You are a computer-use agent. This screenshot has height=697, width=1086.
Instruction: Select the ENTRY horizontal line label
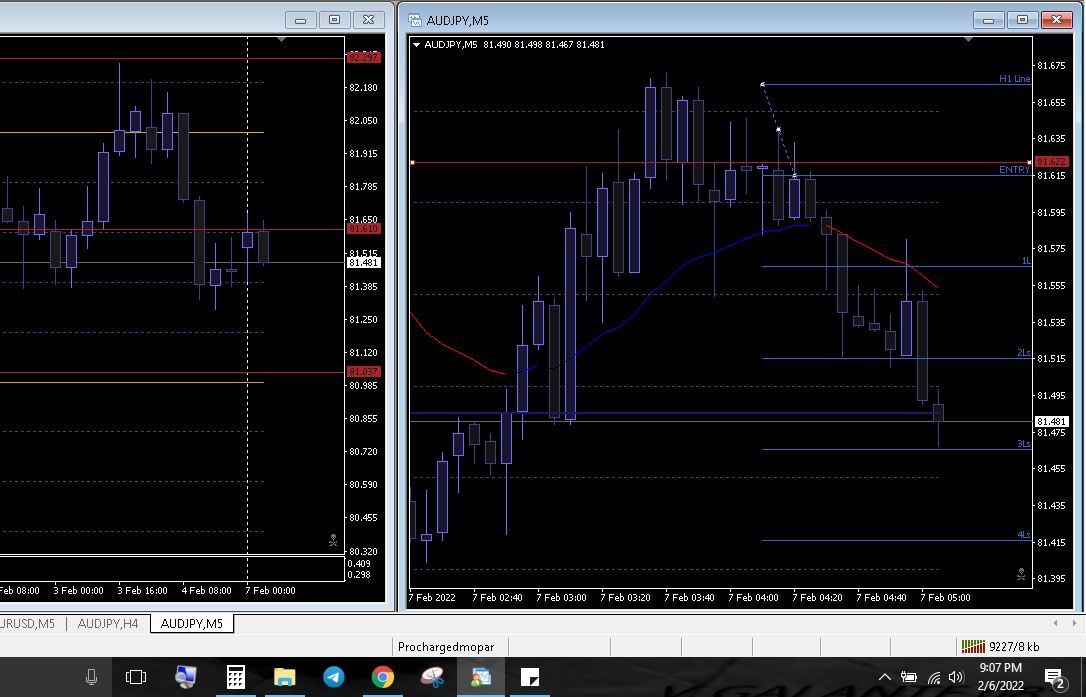[1013, 170]
